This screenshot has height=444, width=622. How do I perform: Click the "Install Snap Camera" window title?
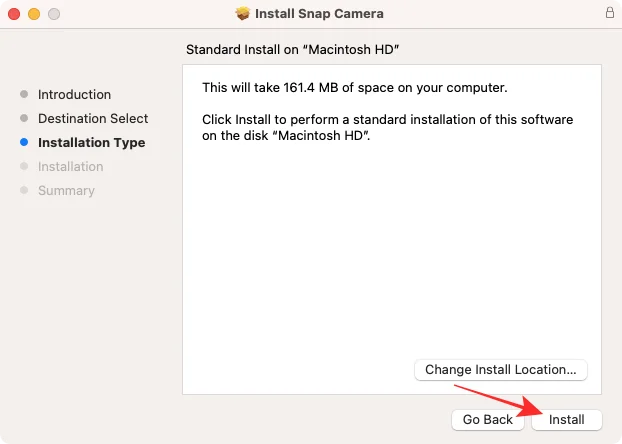(x=319, y=14)
